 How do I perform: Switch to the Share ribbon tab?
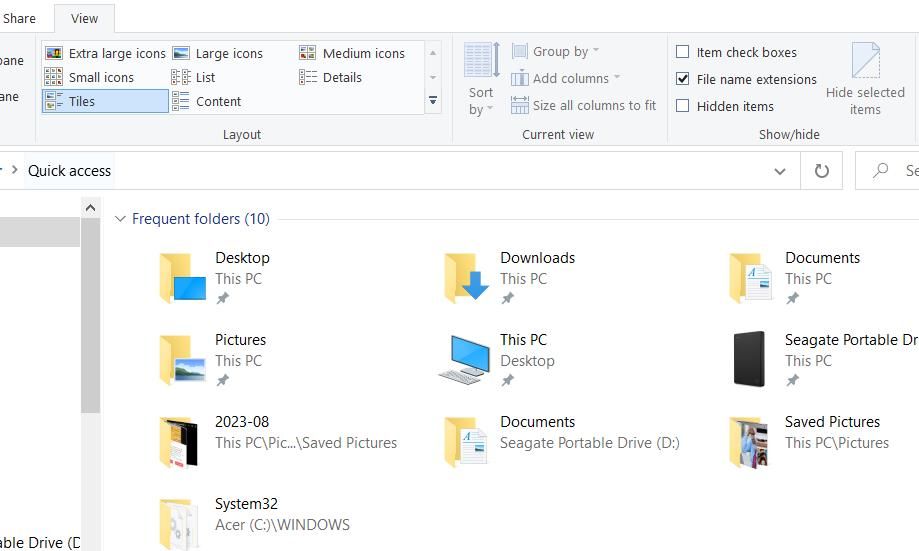[19, 18]
